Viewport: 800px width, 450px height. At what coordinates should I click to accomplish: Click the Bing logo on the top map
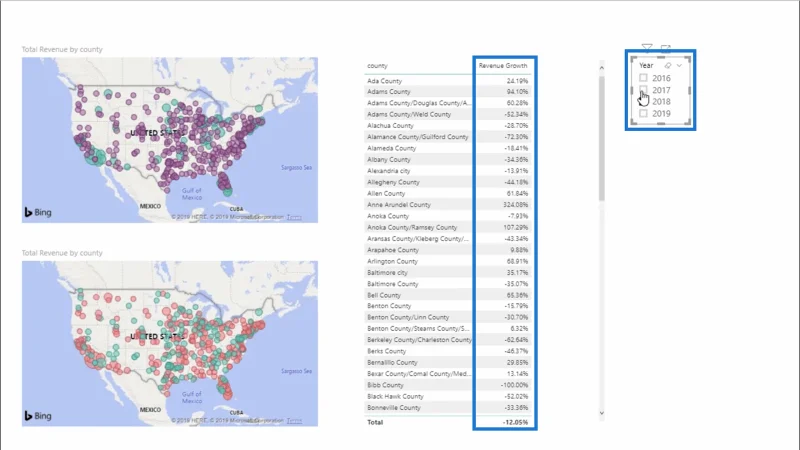pos(38,212)
